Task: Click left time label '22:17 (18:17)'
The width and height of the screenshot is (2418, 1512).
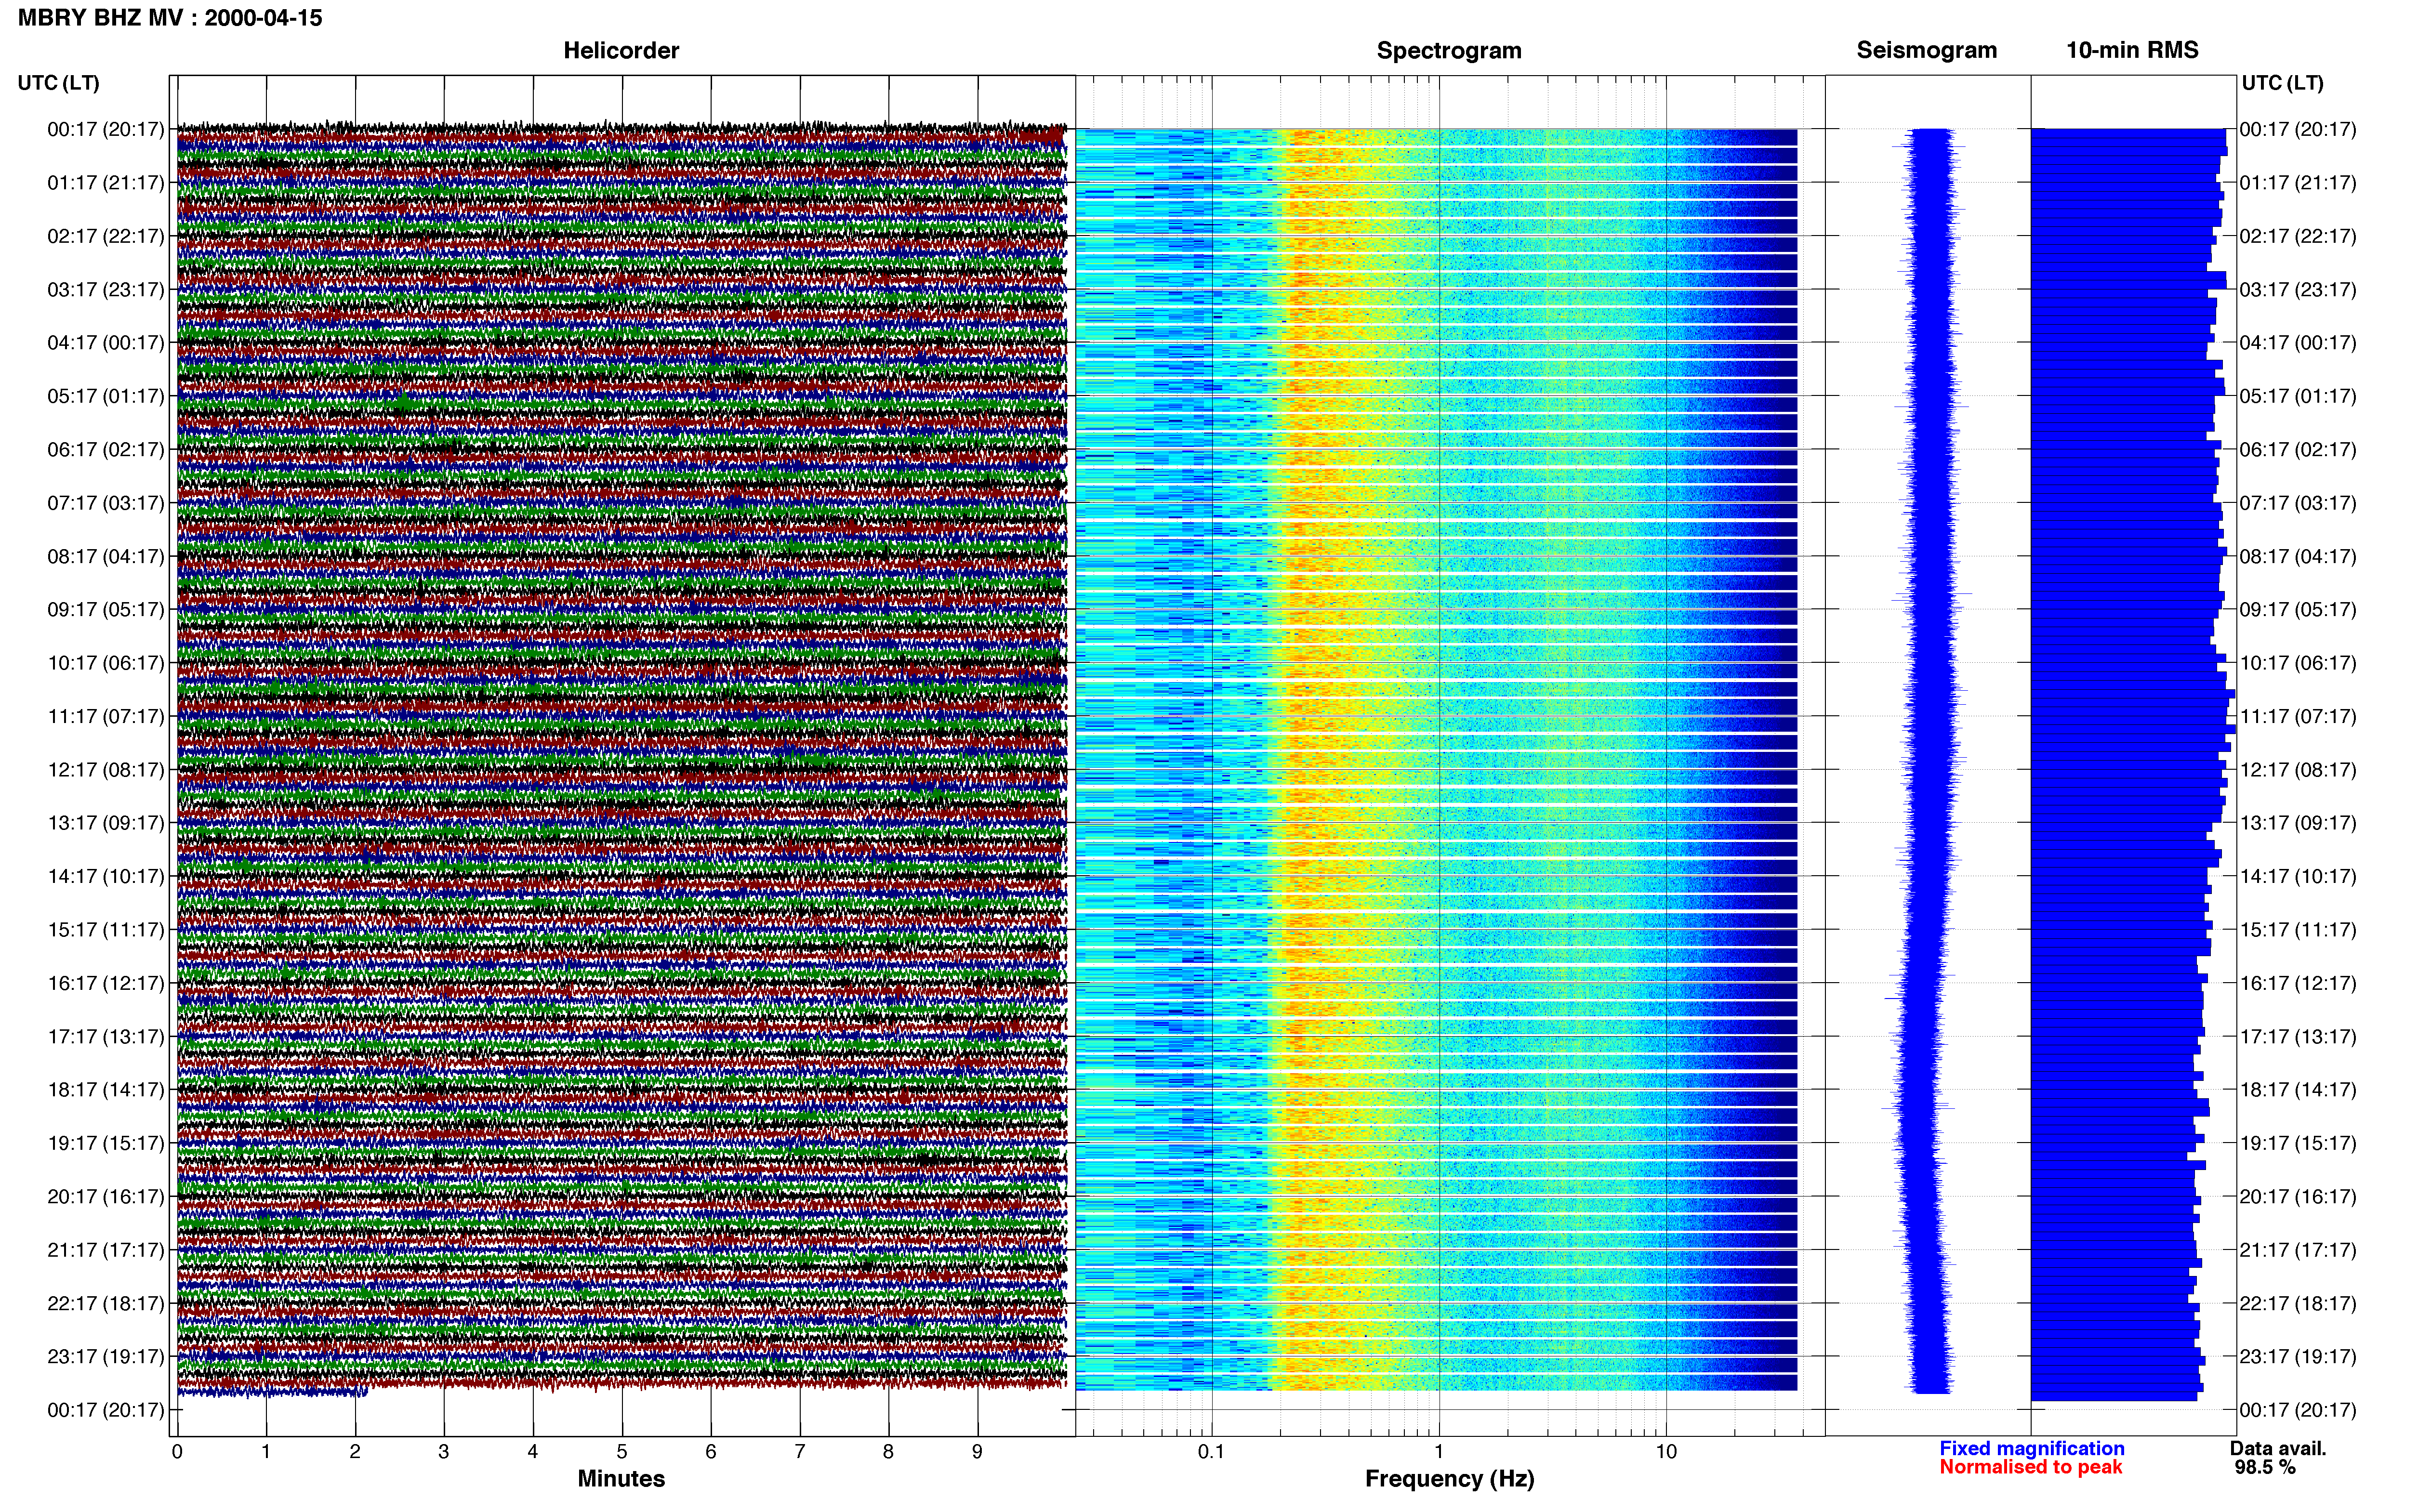Action: tap(106, 1304)
